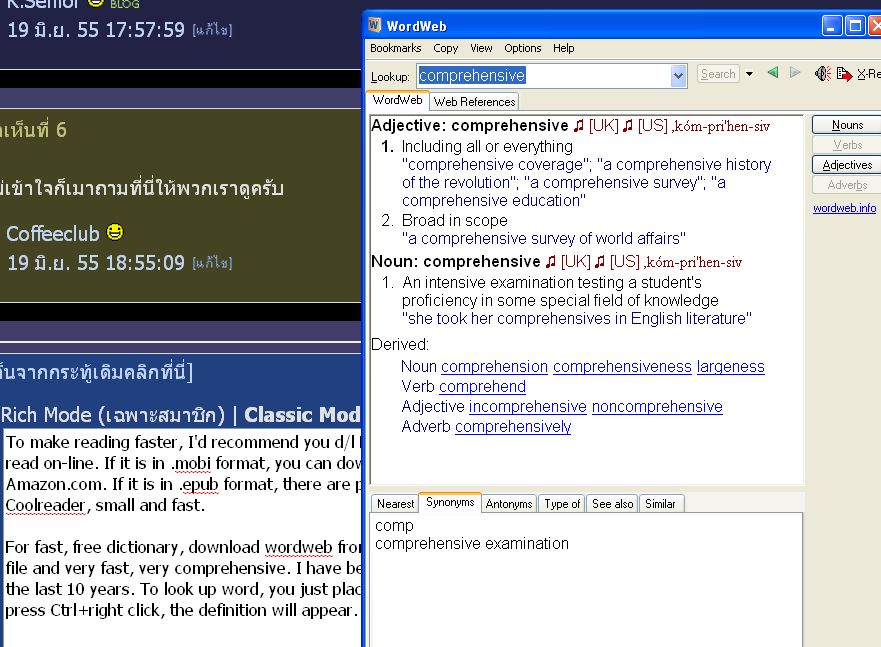Screen dimensions: 881x647
Task: Open the Options menu
Action: pyautogui.click(x=523, y=48)
